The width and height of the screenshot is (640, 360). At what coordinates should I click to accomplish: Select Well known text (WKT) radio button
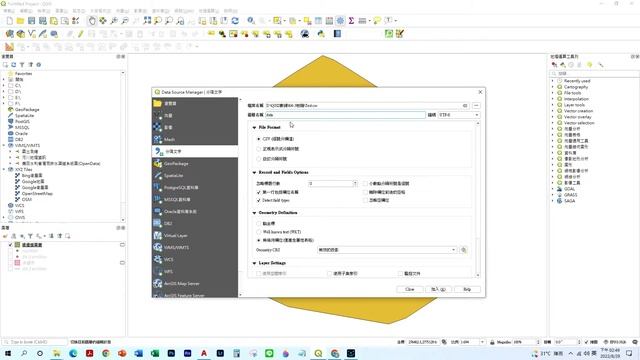pyautogui.click(x=259, y=232)
